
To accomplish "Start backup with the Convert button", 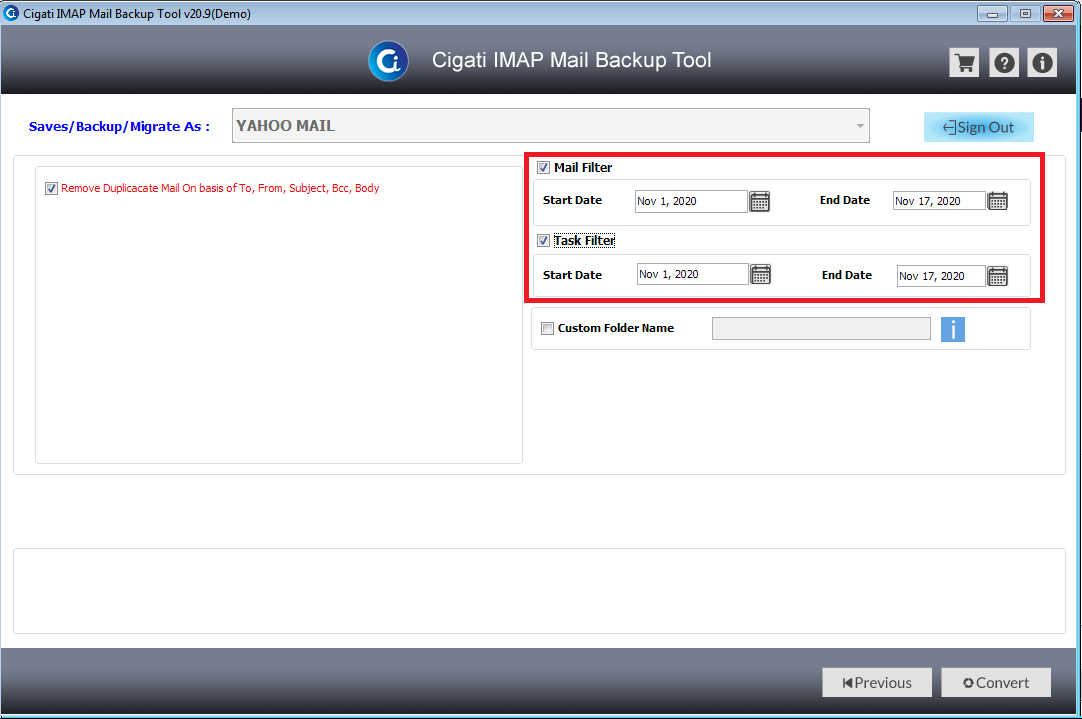I will click(x=996, y=682).
